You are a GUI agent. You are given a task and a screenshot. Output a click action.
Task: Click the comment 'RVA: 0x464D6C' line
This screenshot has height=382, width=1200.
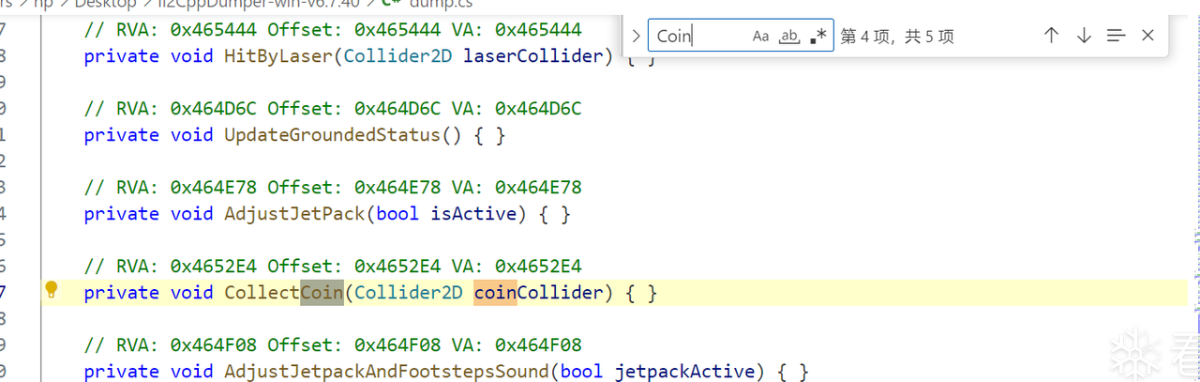333,108
